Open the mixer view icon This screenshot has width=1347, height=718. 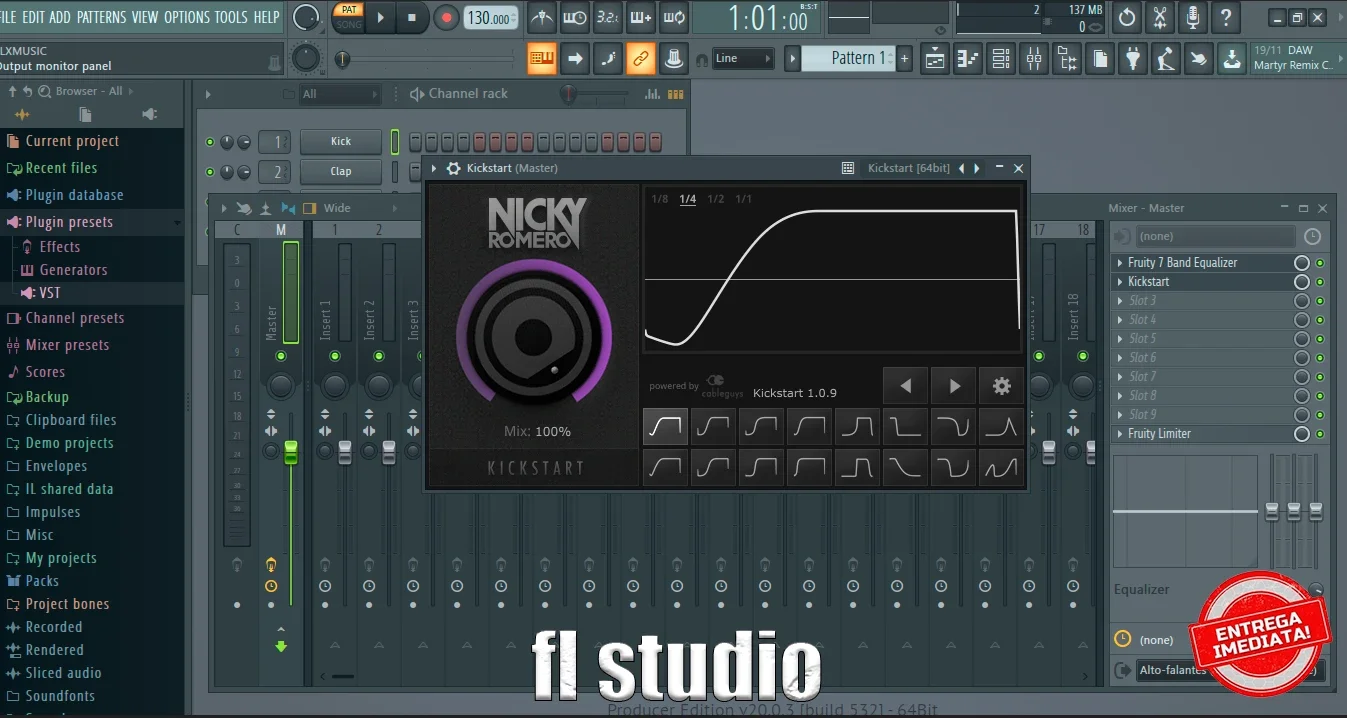pos(1034,59)
